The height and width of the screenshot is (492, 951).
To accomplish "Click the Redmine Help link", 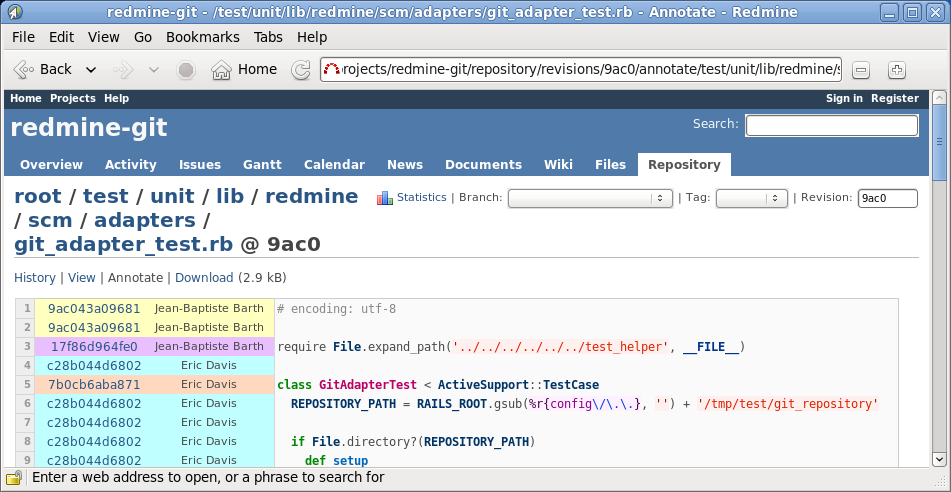I will click(x=116, y=98).
